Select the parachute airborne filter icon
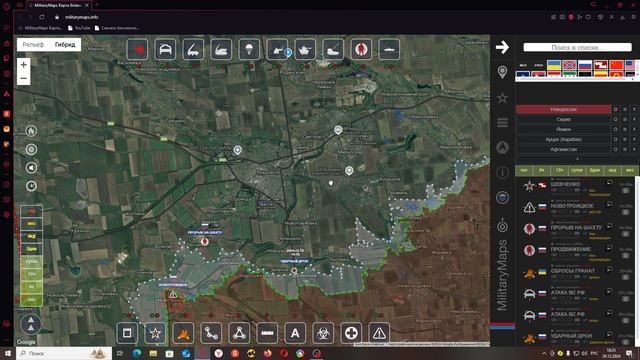 (x=249, y=49)
